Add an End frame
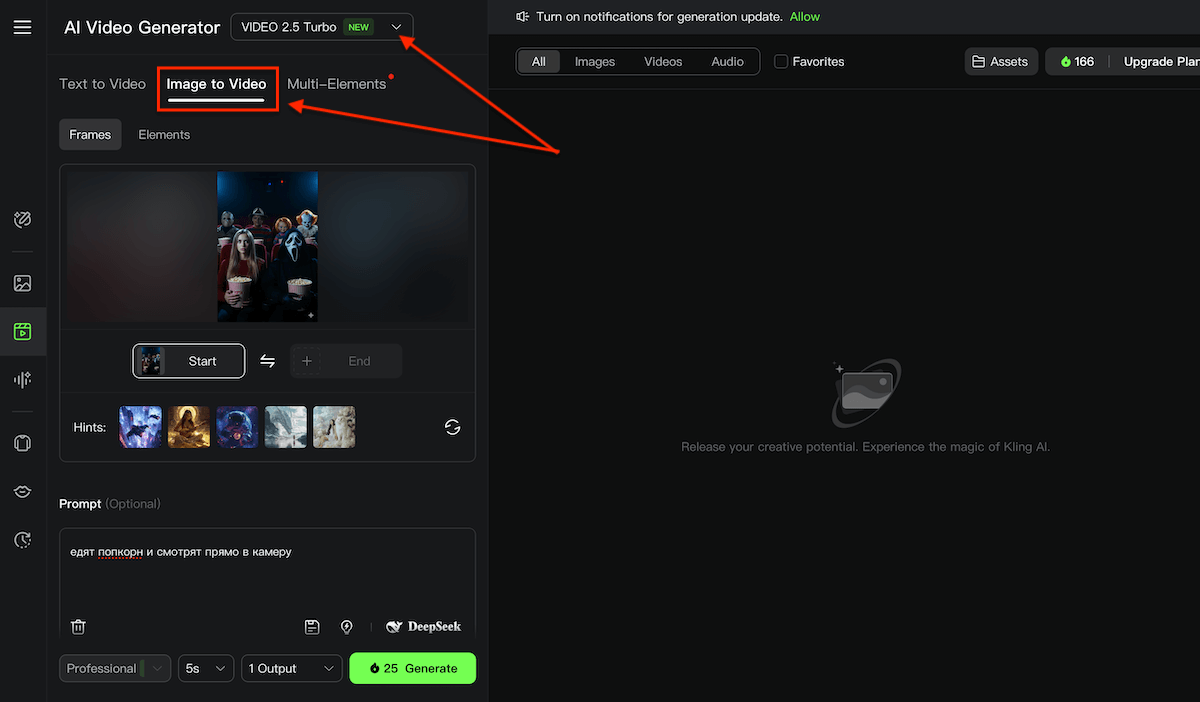The height and width of the screenshot is (702, 1200). tap(346, 361)
